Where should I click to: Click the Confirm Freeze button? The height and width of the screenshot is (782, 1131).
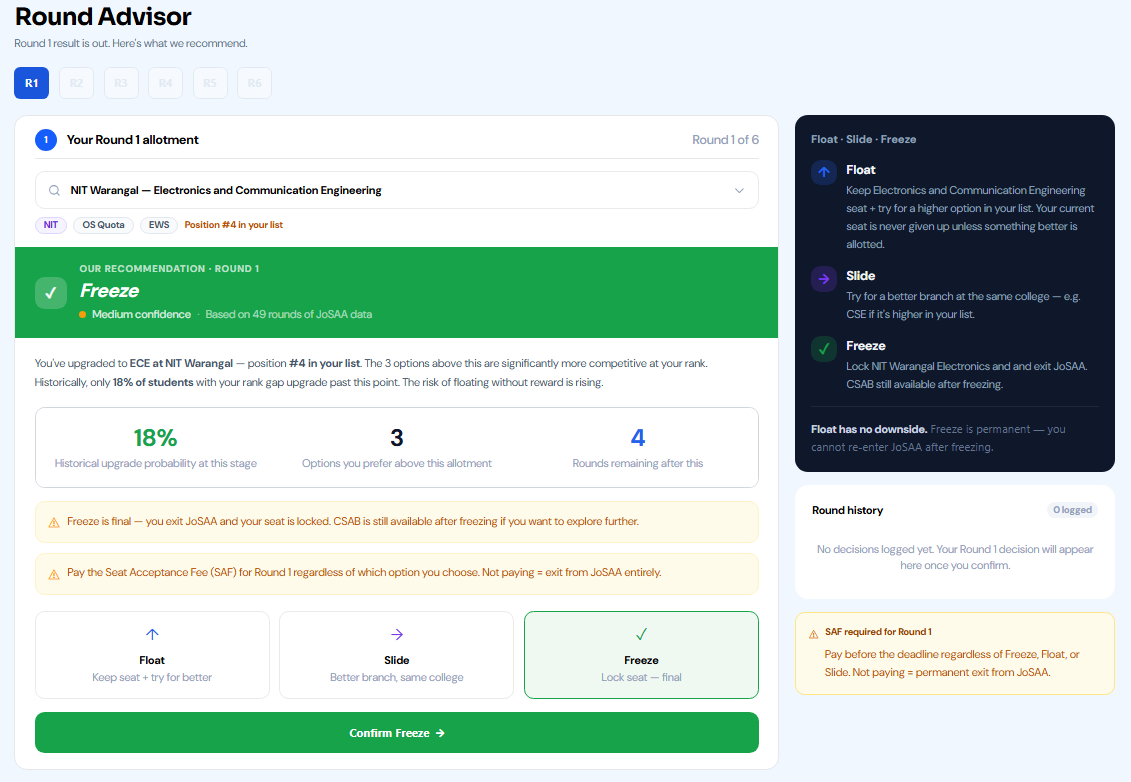click(x=397, y=733)
